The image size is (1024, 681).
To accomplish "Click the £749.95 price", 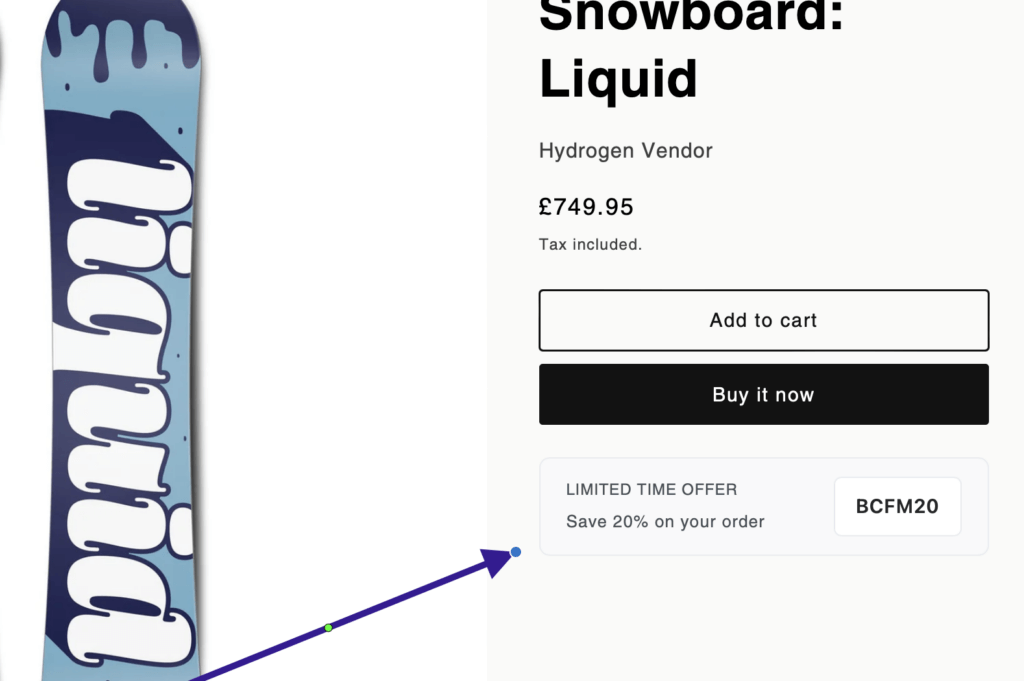I will 586,207.
